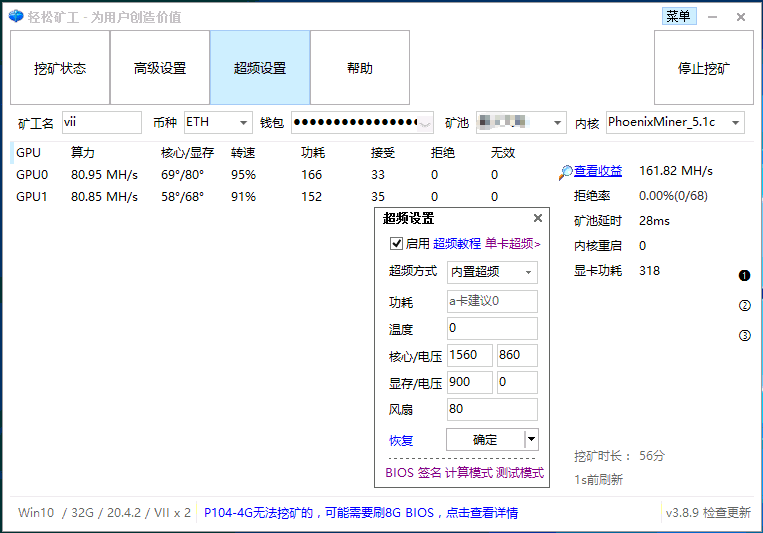Expand the 超频方式 内置超频 dropdown
763x533 pixels.
point(529,272)
